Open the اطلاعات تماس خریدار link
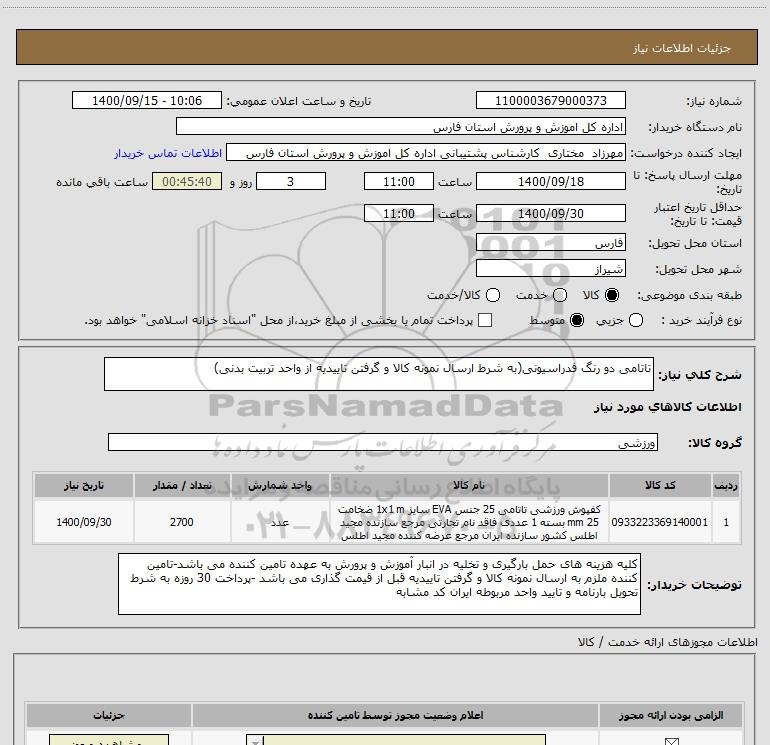770x745 pixels. click(168, 153)
